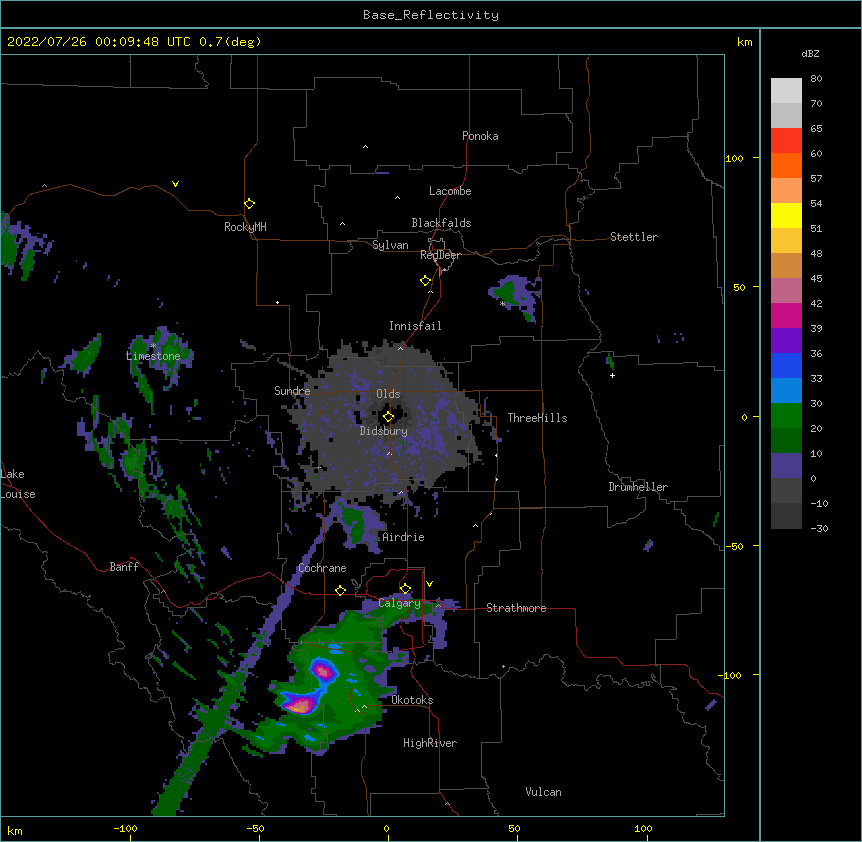Screen dimensions: 862x842
Task: Click the 100 tick on the right vertical axis
Action: (x=734, y=158)
